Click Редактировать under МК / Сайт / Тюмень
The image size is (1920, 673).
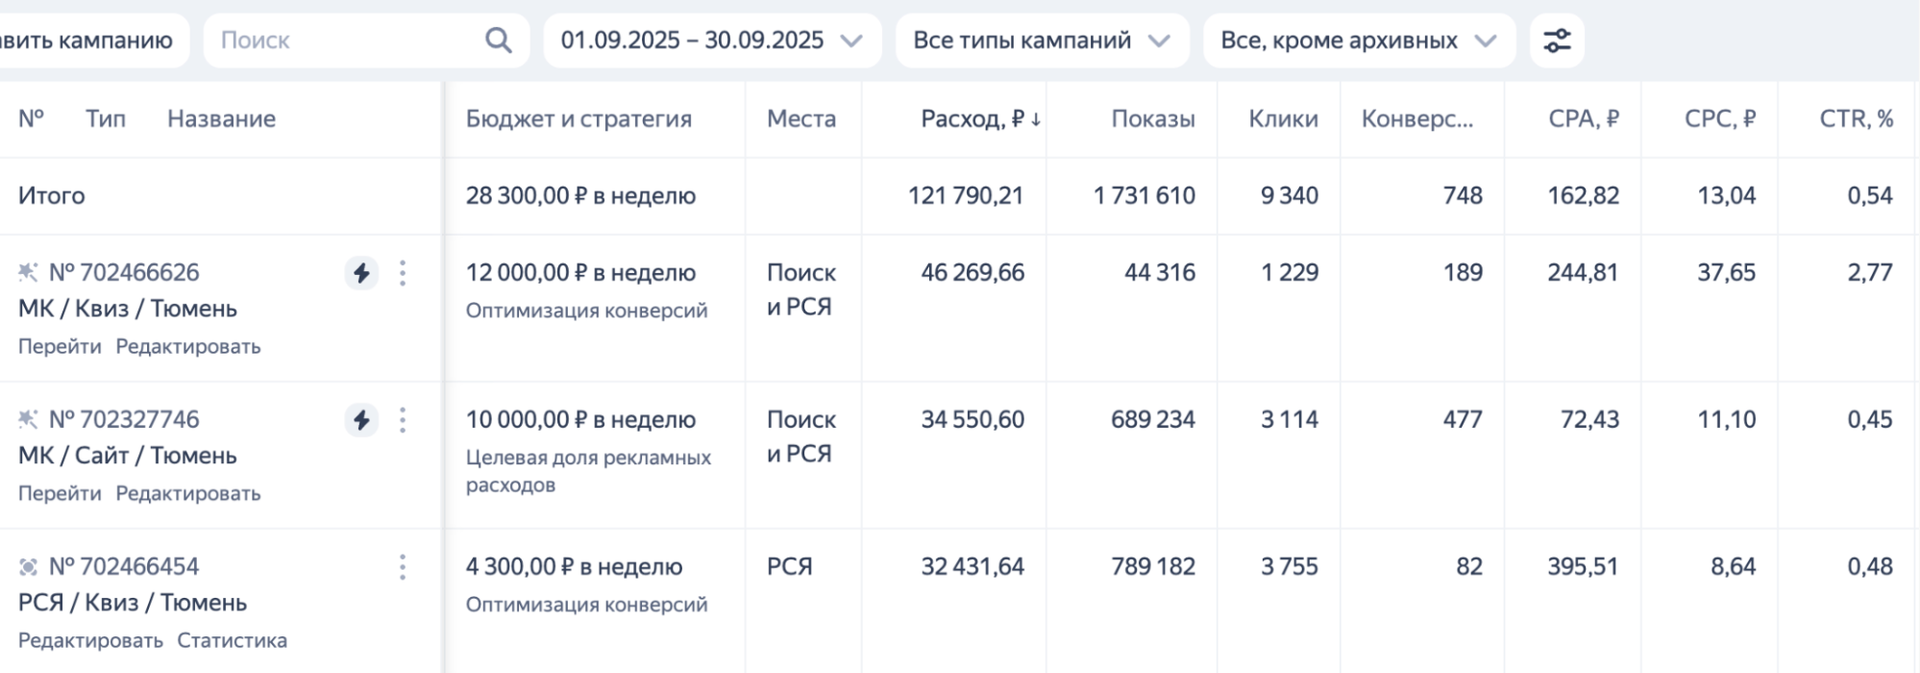[x=188, y=494]
